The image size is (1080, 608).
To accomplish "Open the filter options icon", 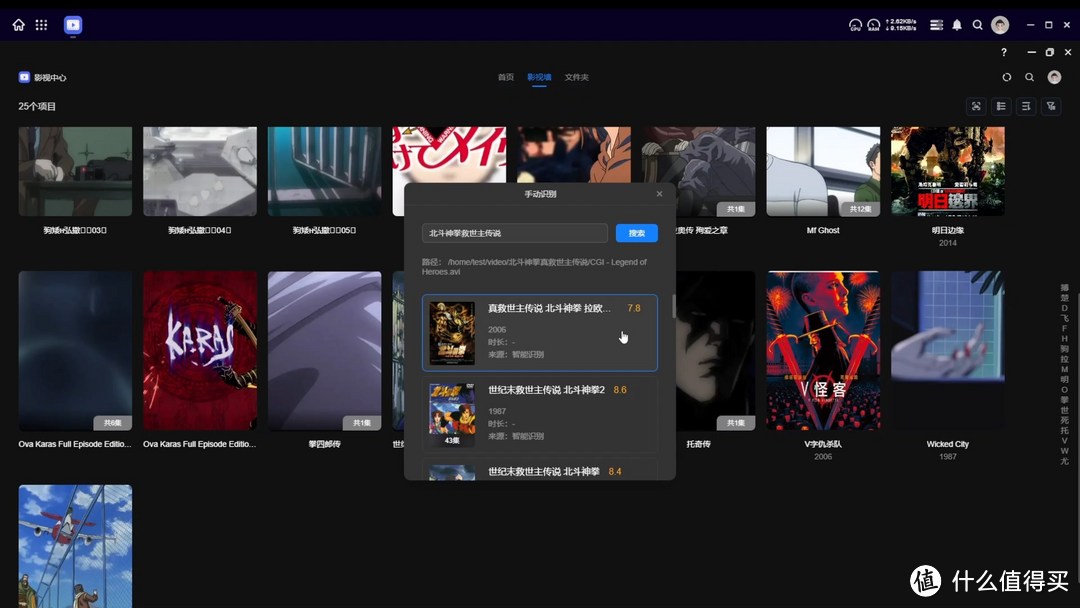I will [x=1051, y=106].
